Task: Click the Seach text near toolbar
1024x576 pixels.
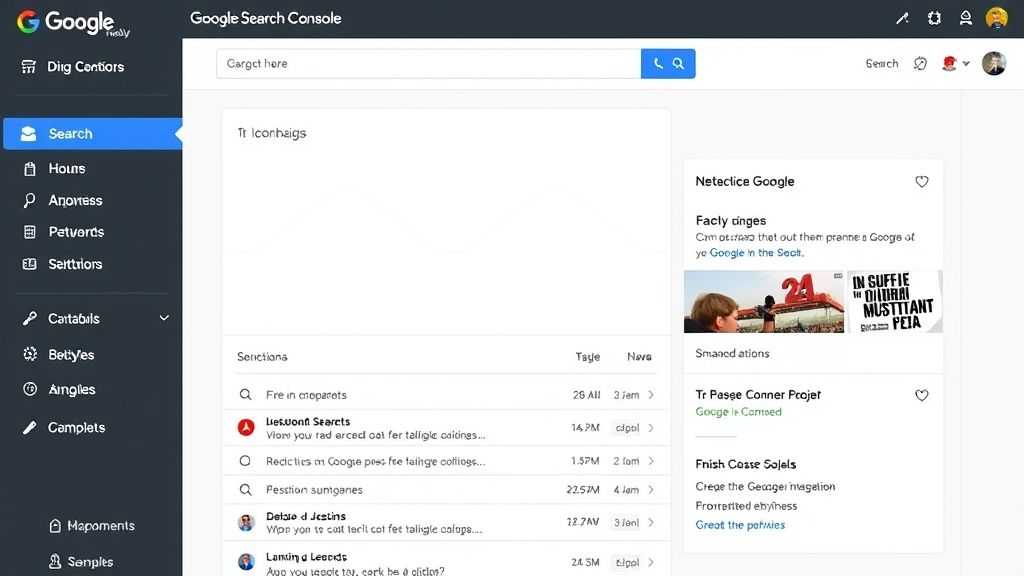Action: click(x=882, y=63)
